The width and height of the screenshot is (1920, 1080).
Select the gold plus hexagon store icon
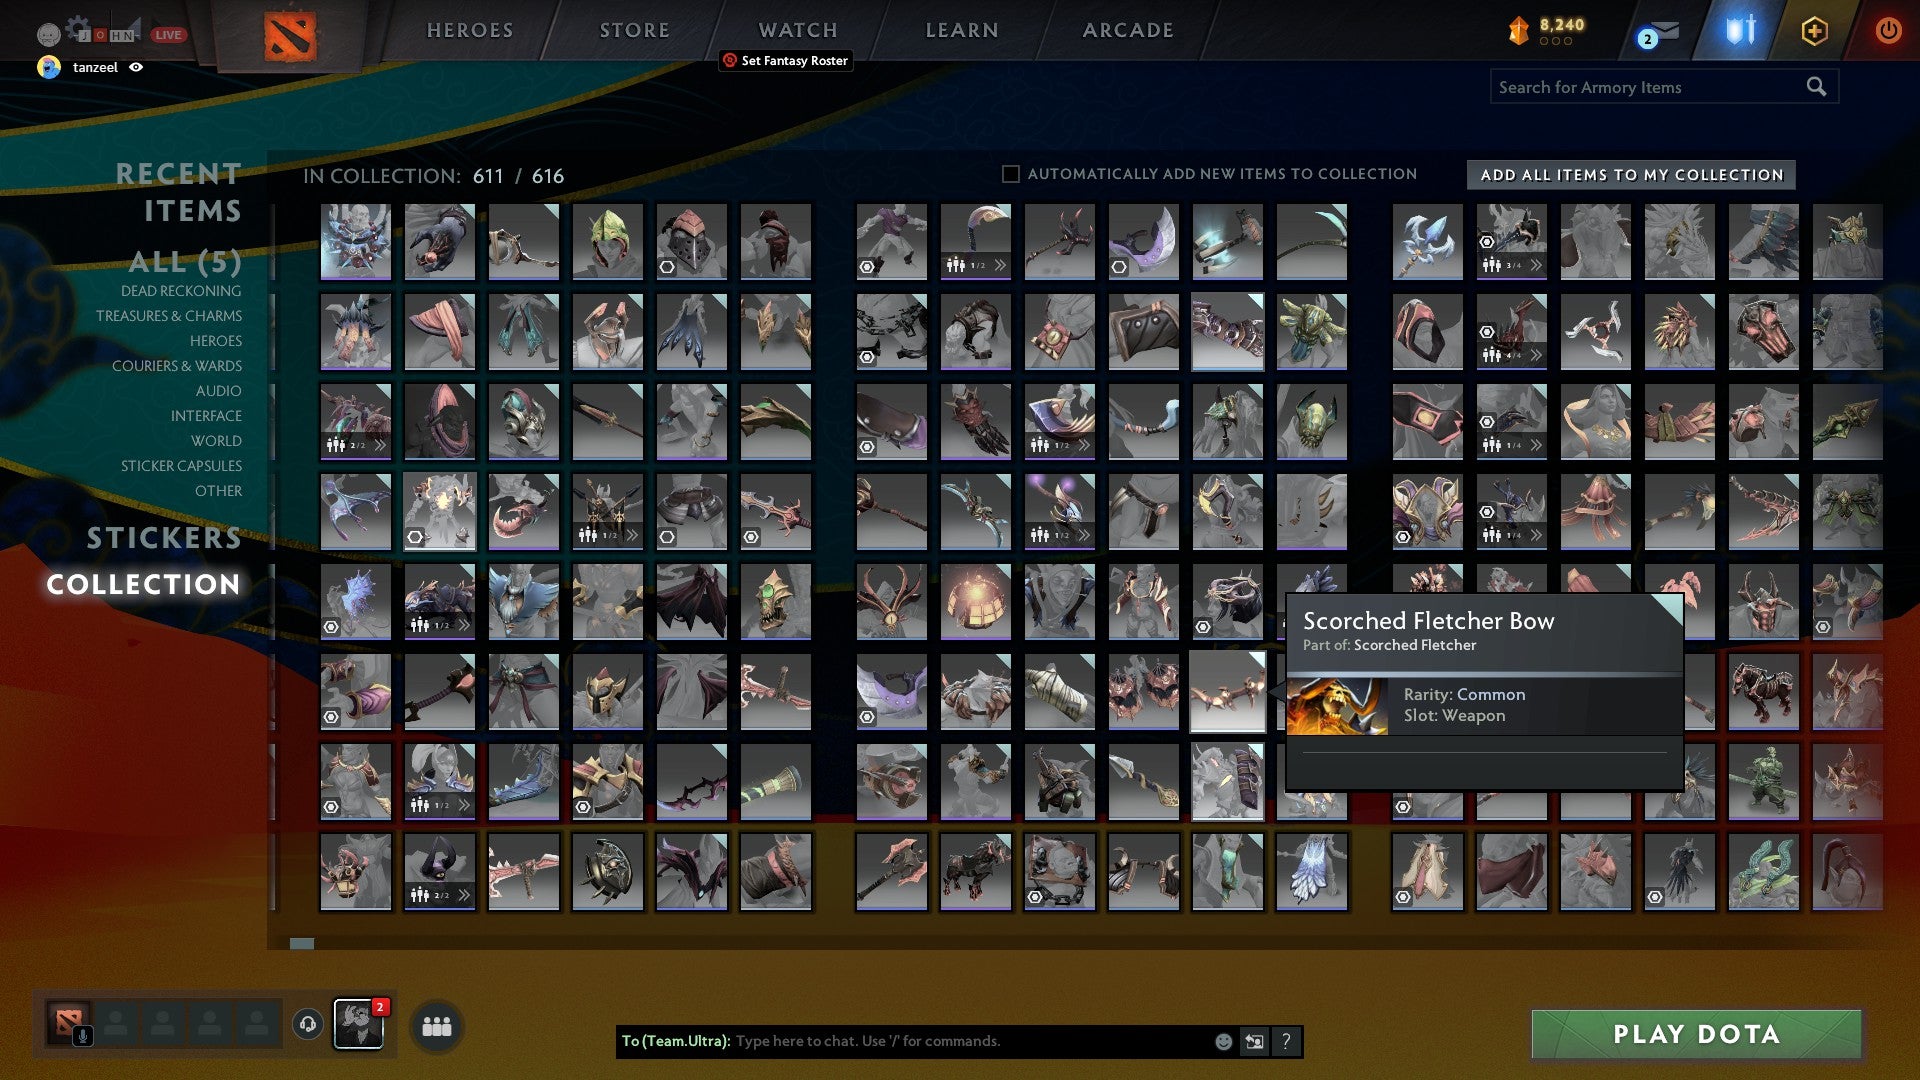click(x=1814, y=30)
